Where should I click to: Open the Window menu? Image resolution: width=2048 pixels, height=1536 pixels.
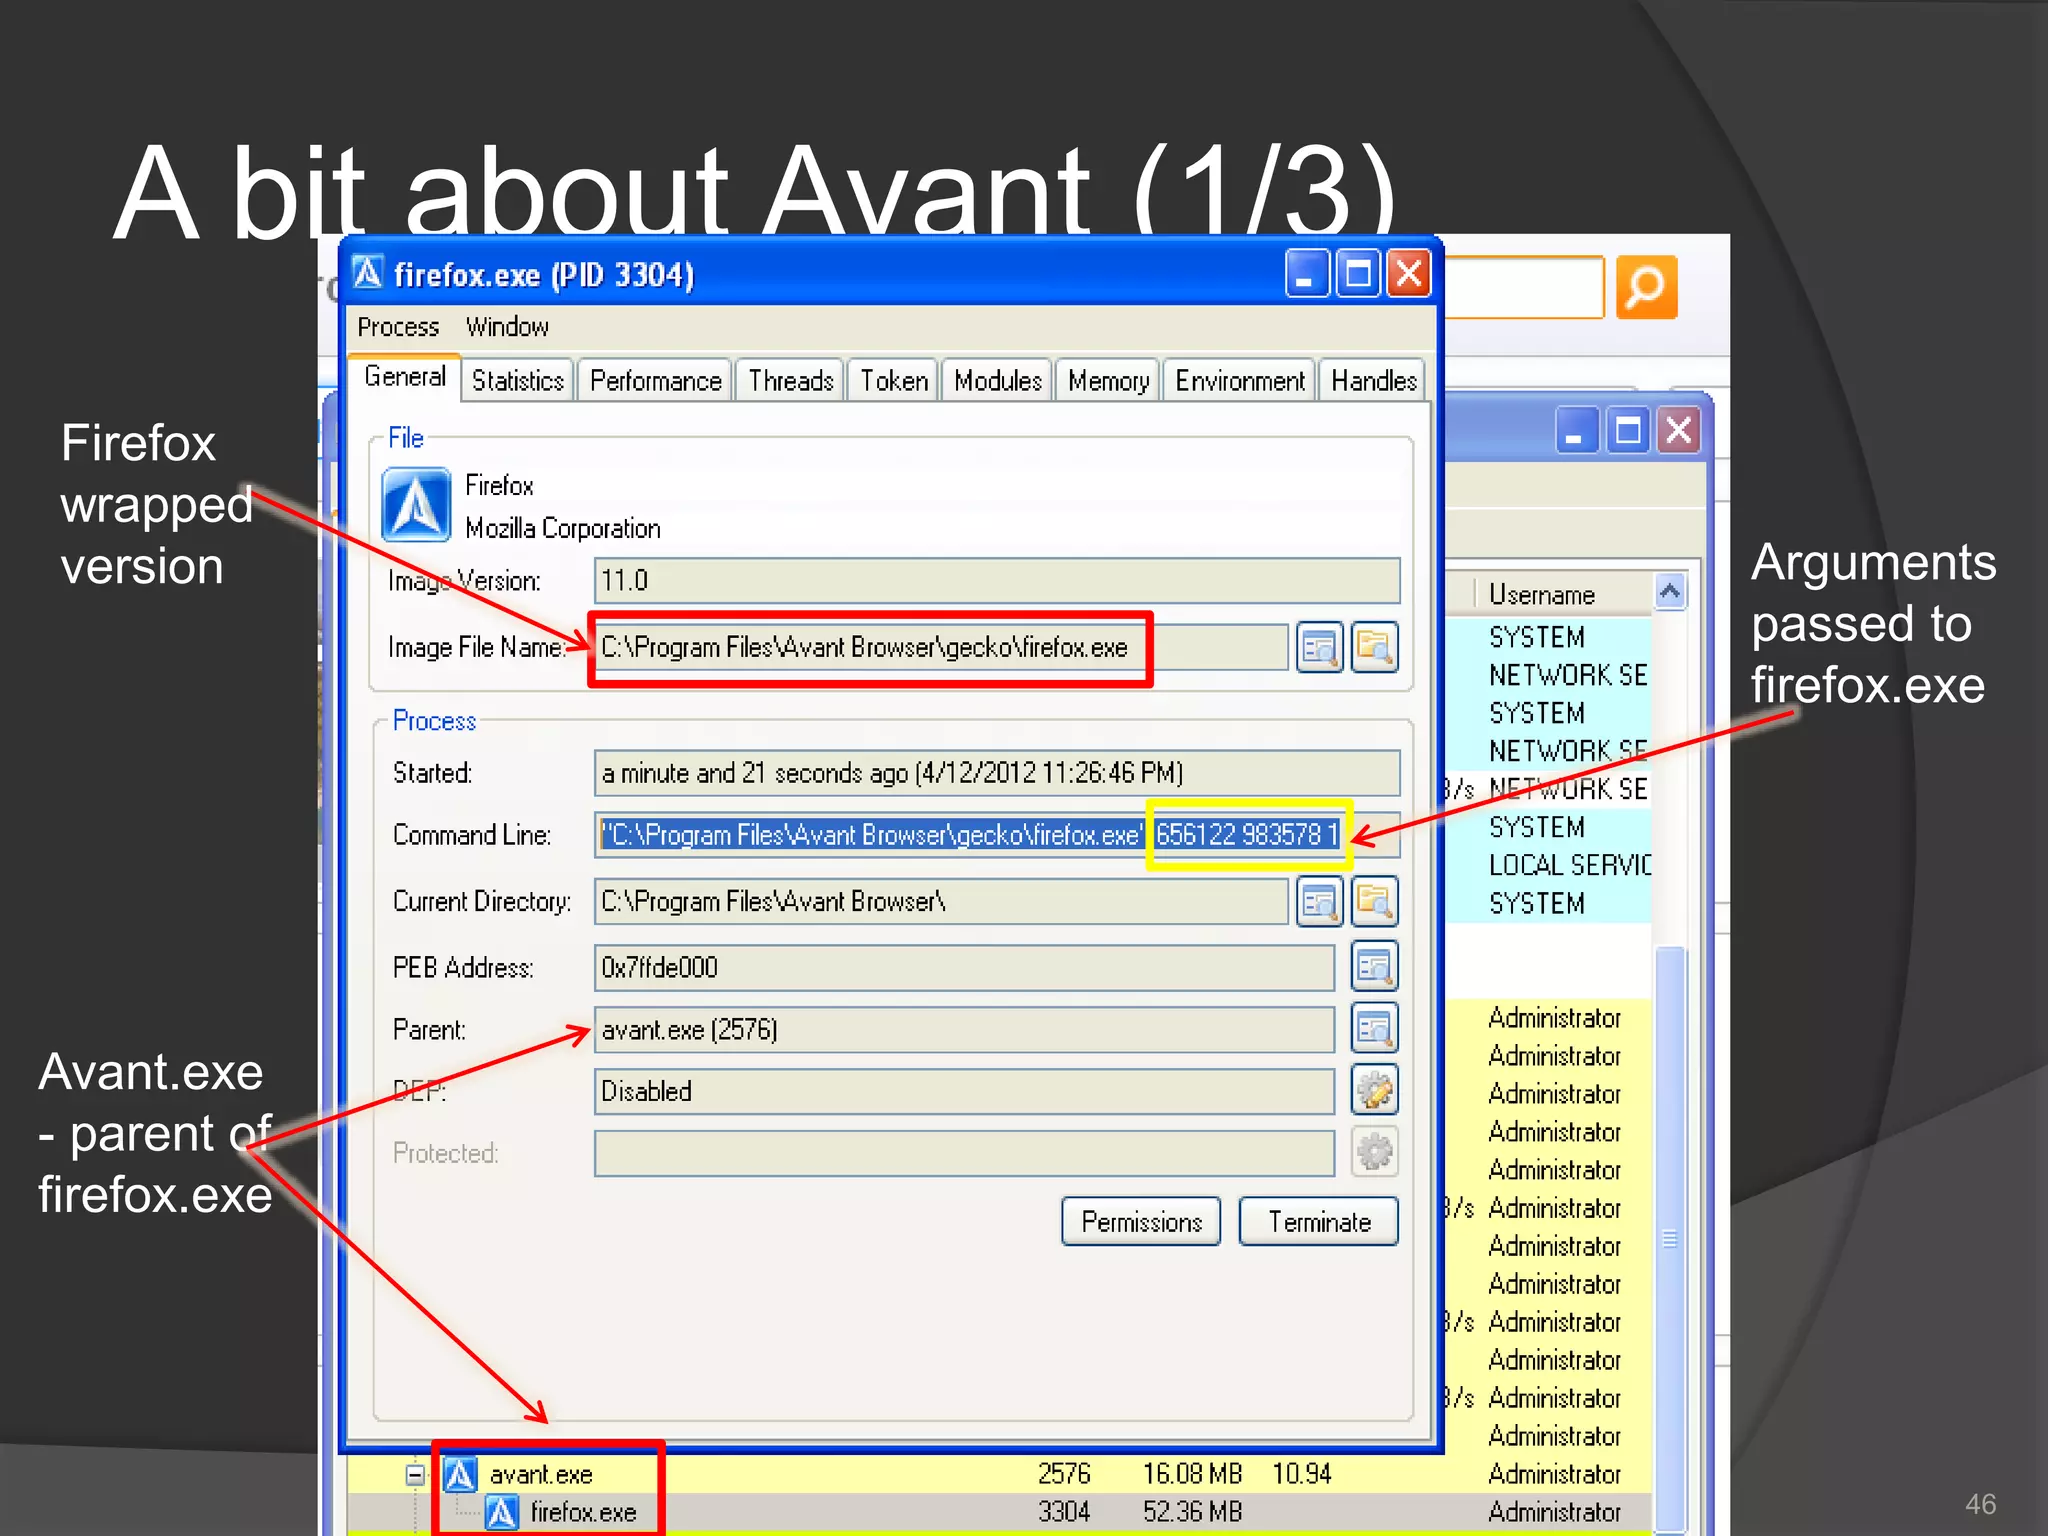[x=507, y=327]
